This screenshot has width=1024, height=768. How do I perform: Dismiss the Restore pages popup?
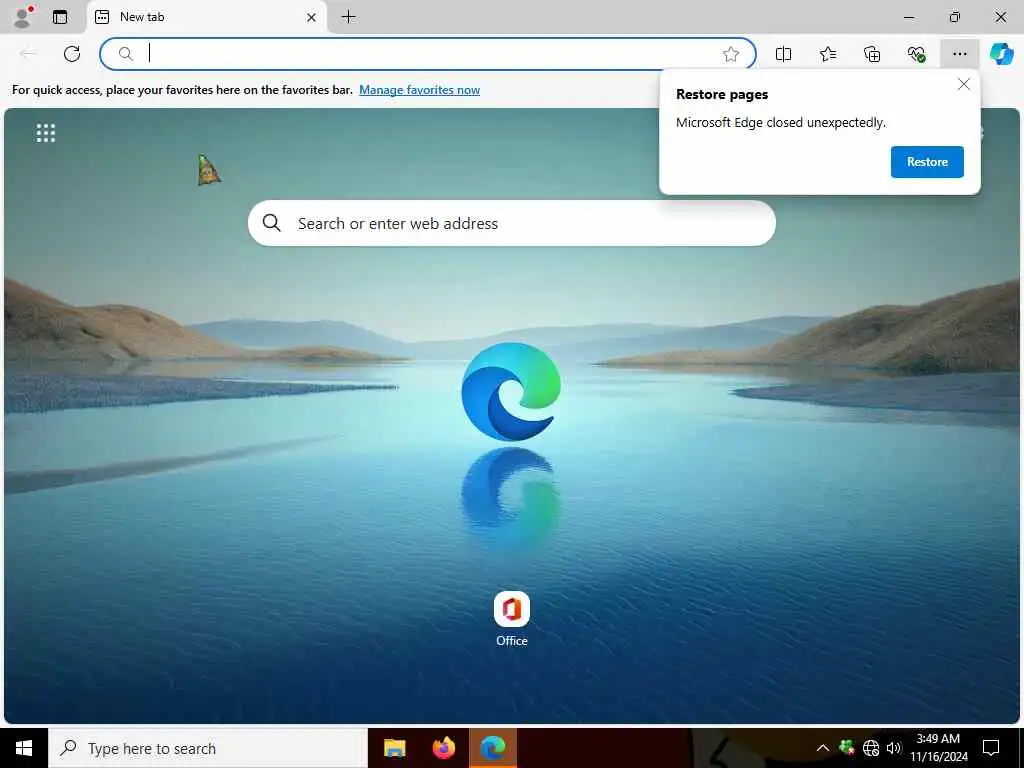pyautogui.click(x=963, y=84)
